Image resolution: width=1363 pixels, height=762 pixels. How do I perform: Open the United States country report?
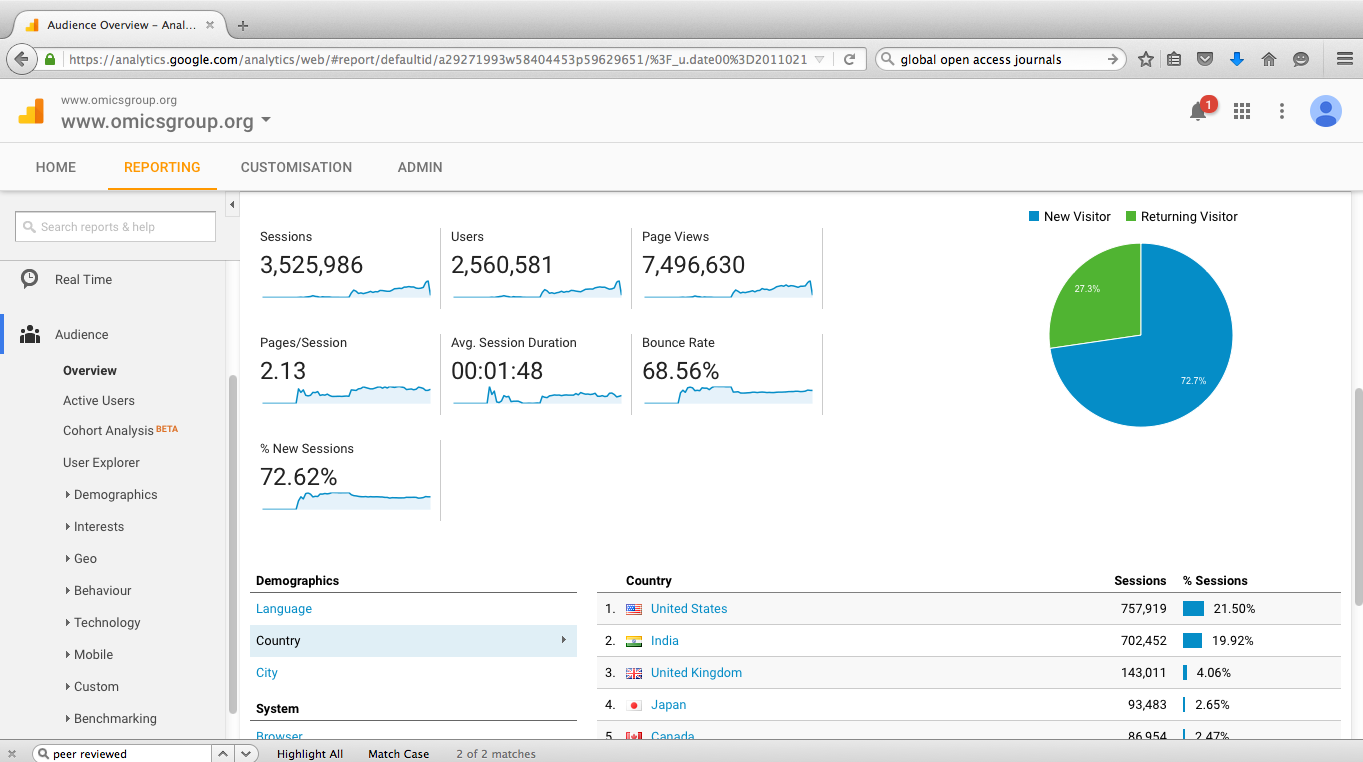[x=689, y=608]
